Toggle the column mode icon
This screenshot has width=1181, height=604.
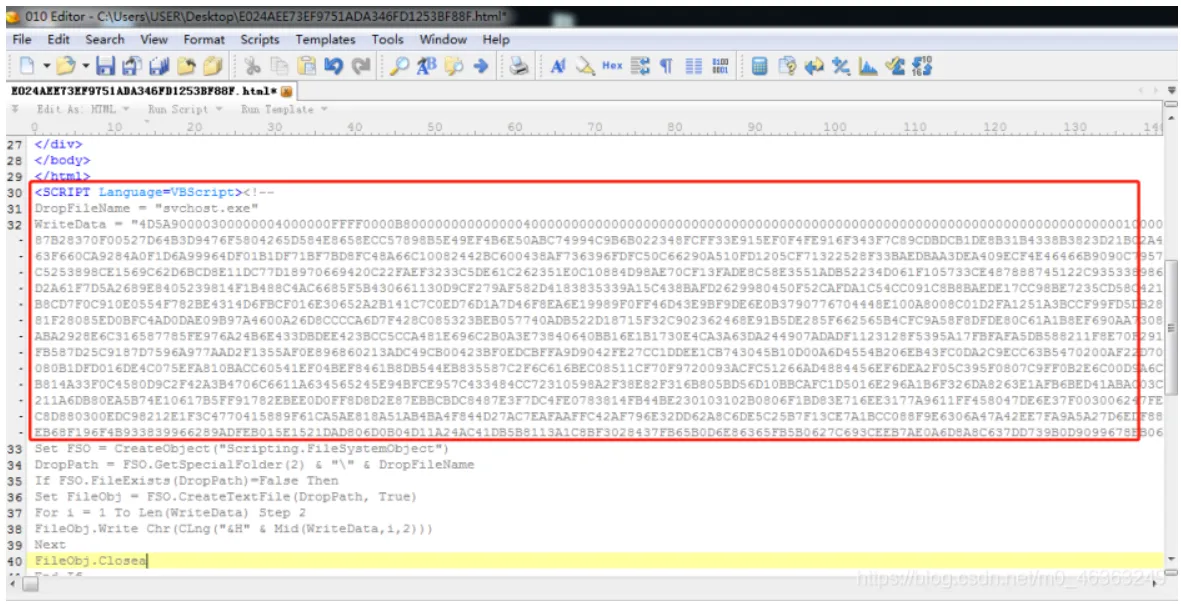(x=694, y=66)
